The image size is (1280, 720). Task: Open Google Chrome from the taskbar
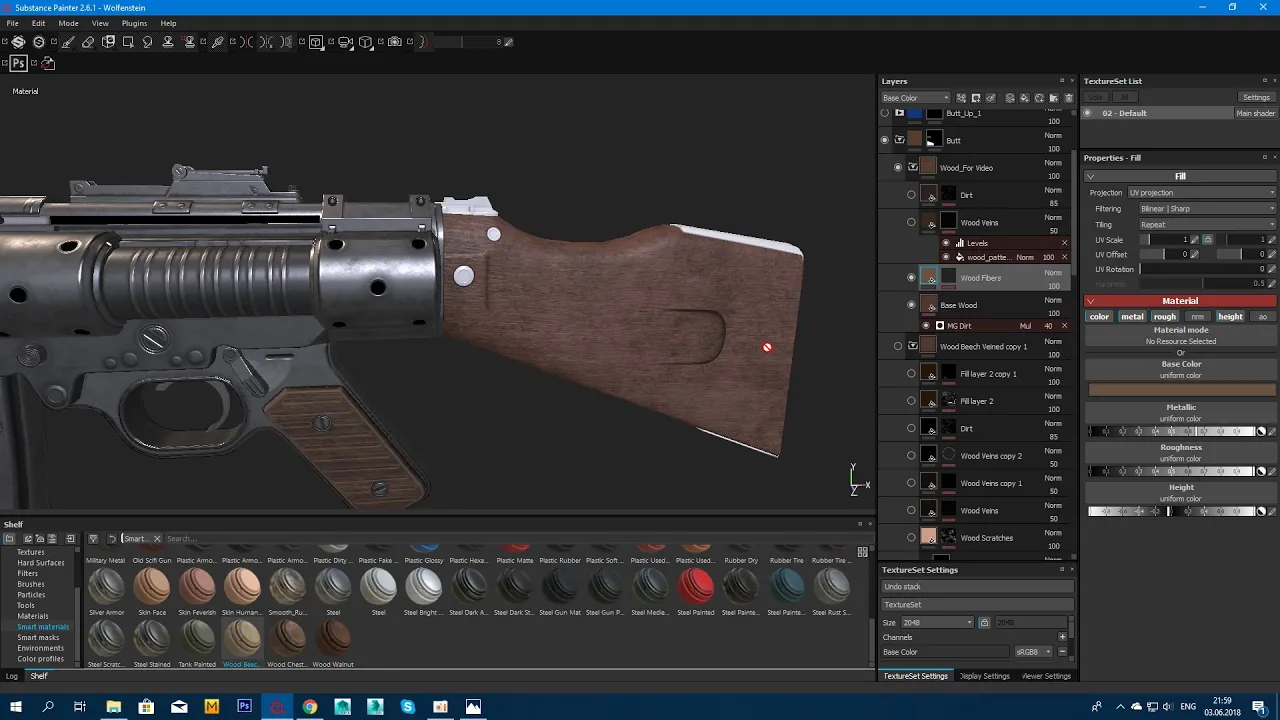310,707
